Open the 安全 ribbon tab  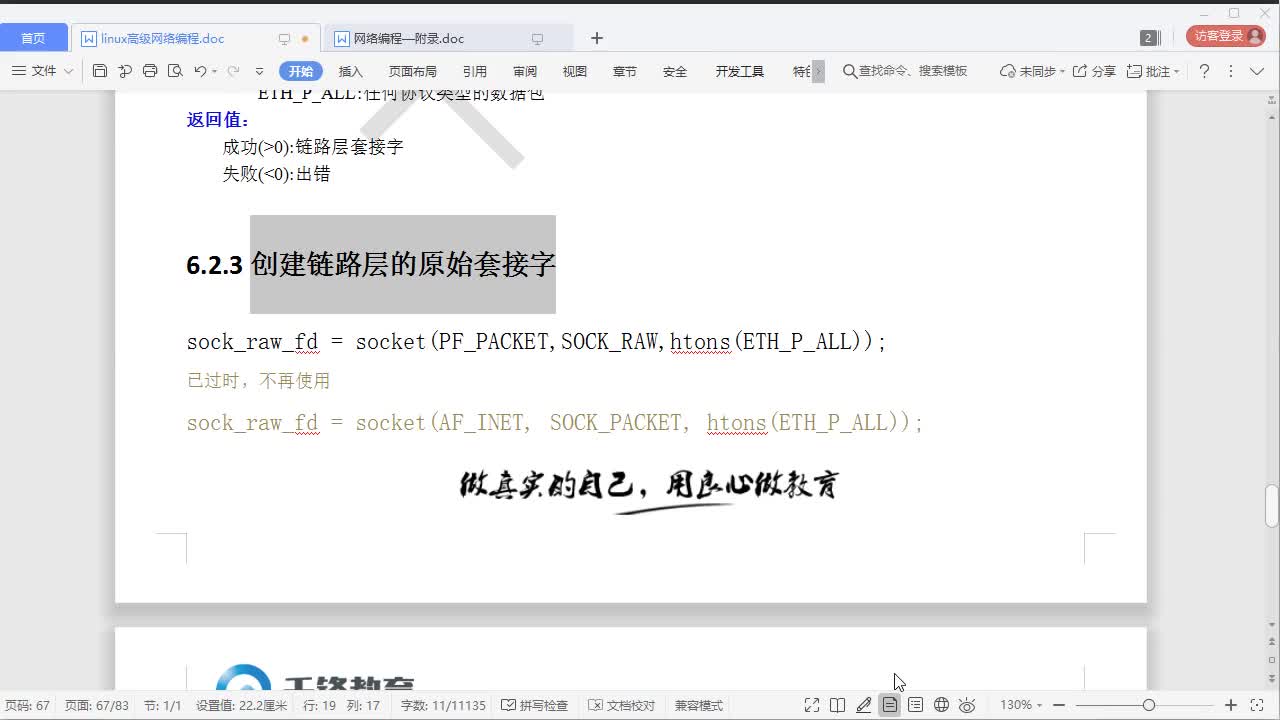coord(675,71)
